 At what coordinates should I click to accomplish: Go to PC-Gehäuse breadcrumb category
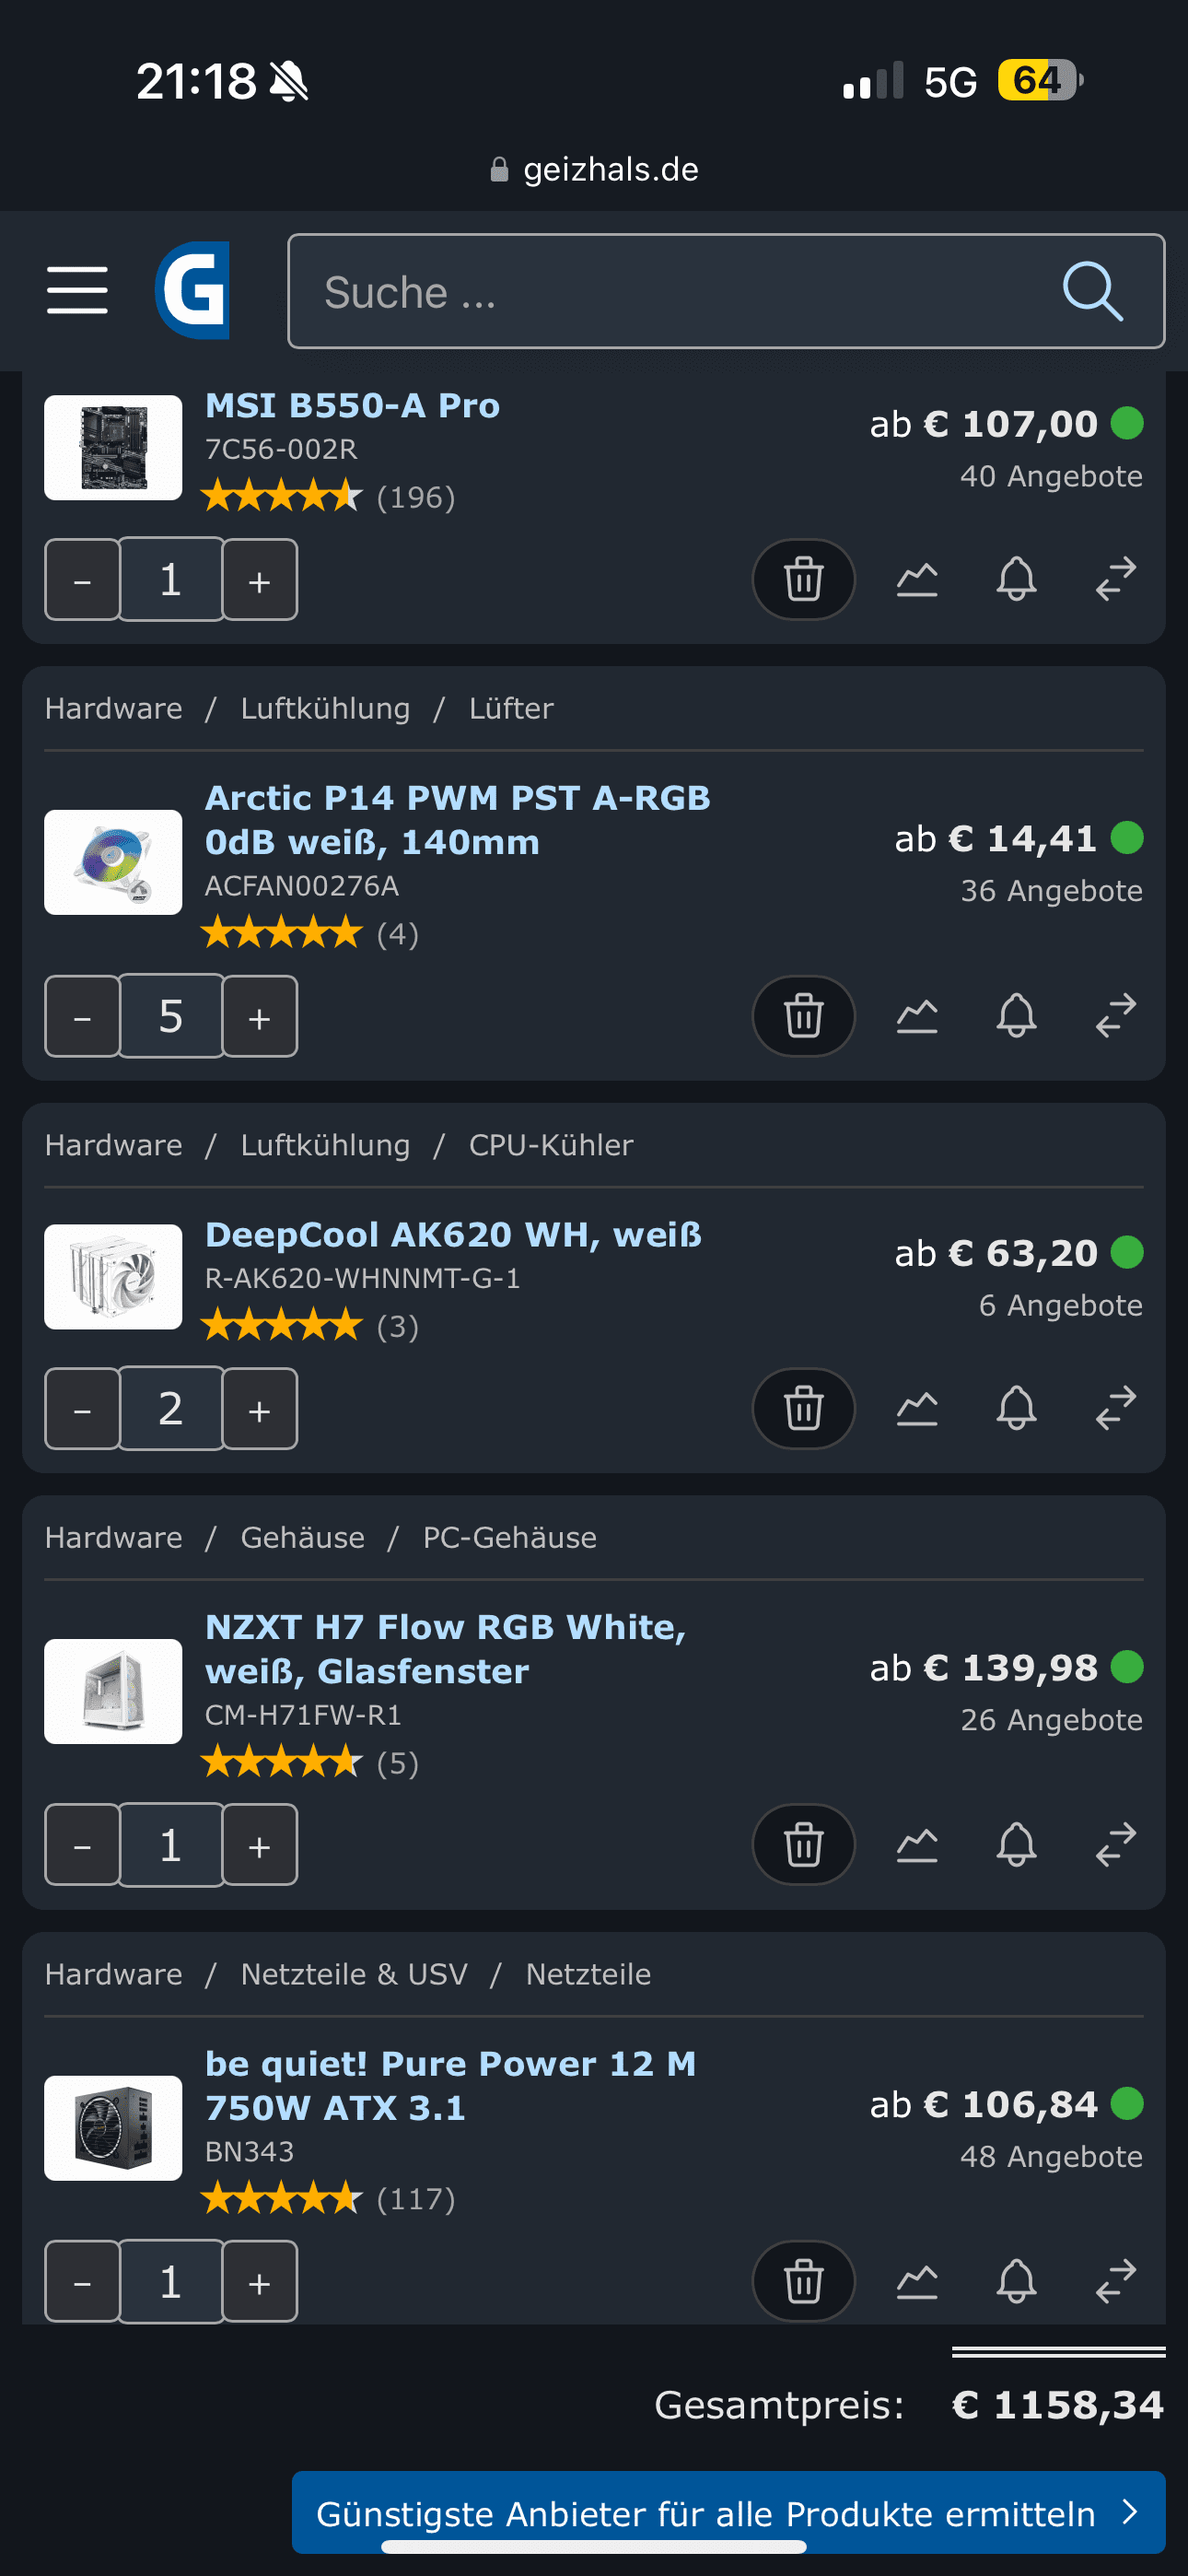pos(509,1537)
